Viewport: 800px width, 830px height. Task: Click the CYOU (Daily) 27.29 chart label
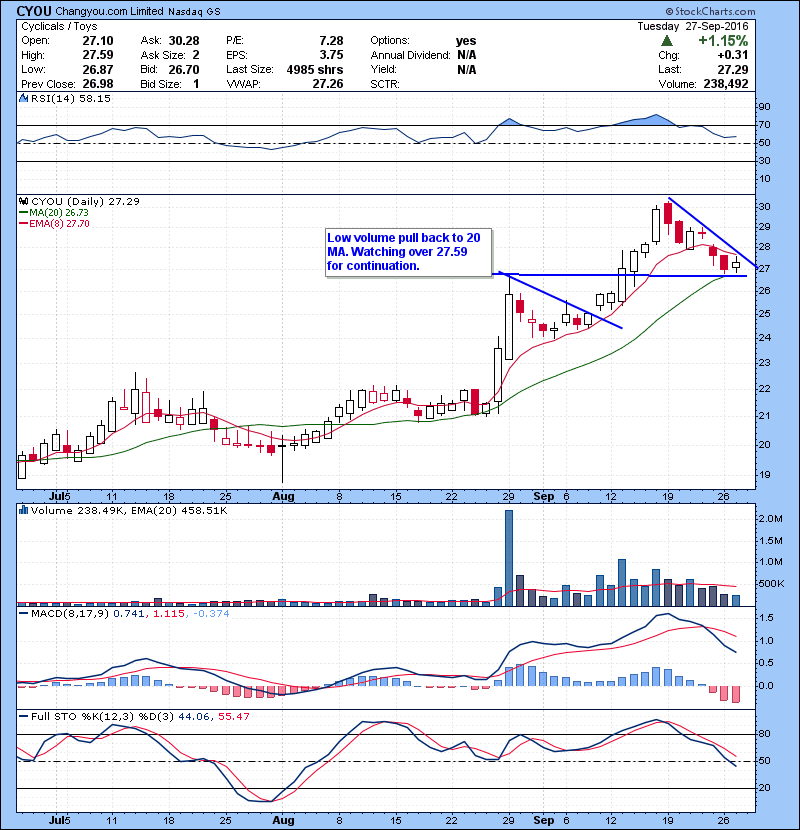coord(85,201)
